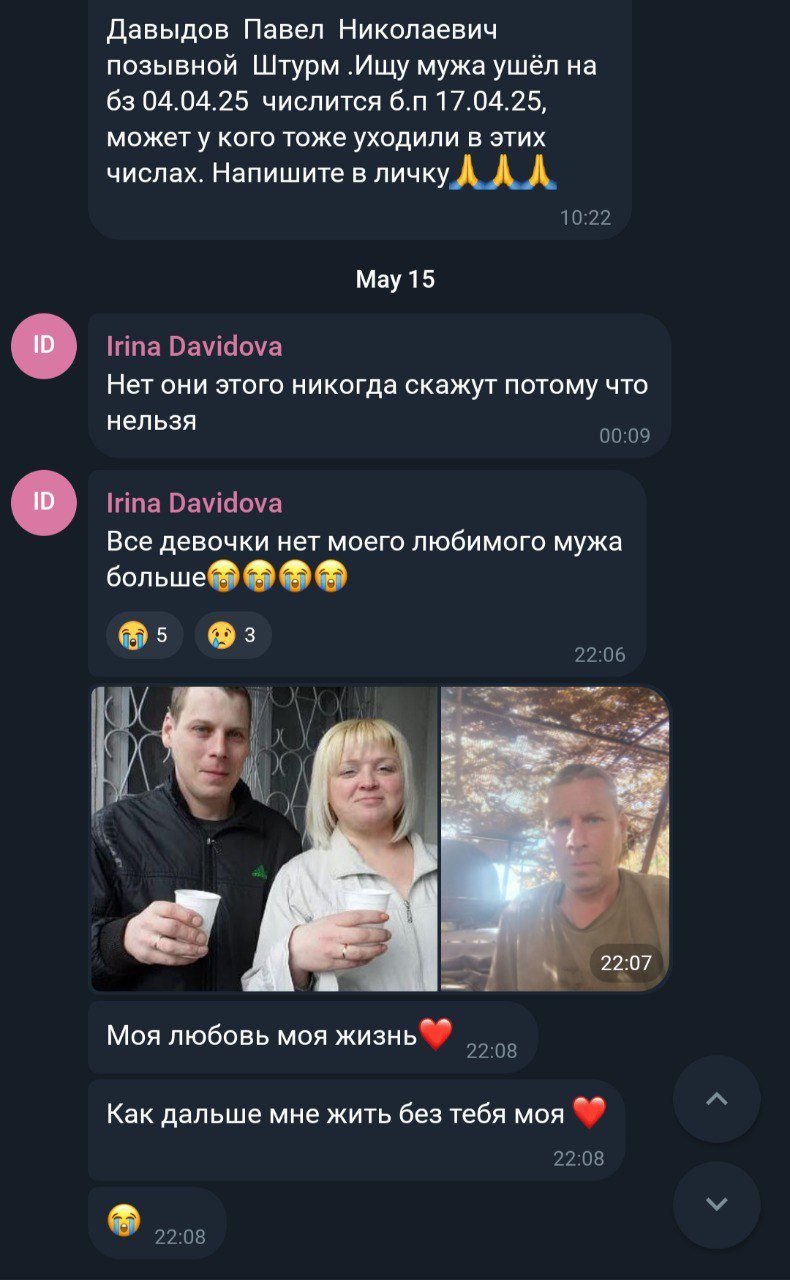Tap the red heart emoji after 'жизнь'
Viewport: 790px width, 1280px height.
click(436, 1034)
